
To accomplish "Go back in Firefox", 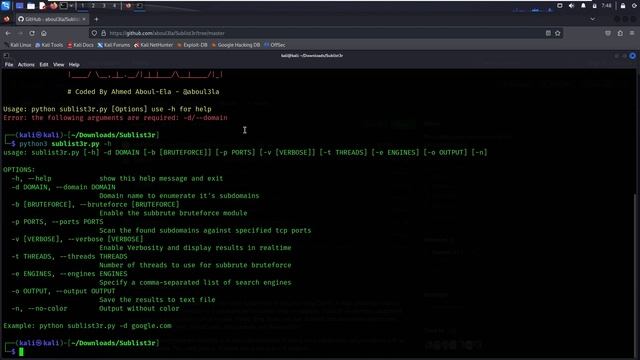I will (x=8, y=33).
